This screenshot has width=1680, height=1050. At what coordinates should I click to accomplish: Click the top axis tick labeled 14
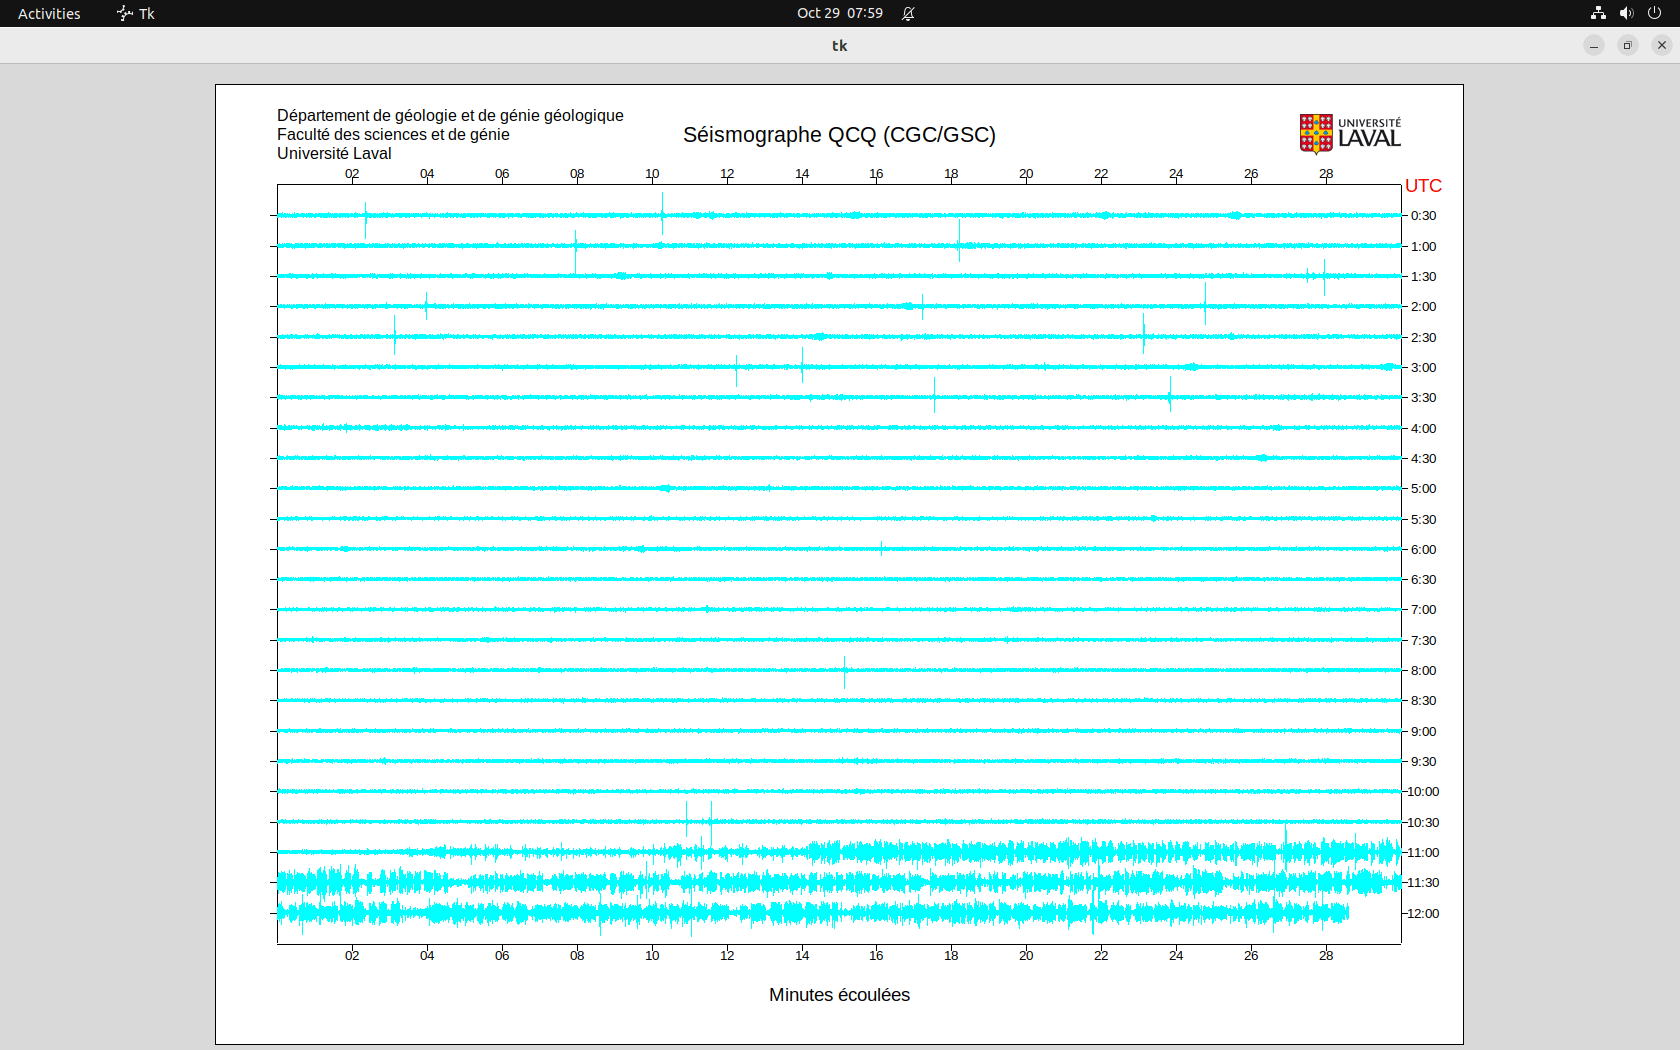click(802, 173)
